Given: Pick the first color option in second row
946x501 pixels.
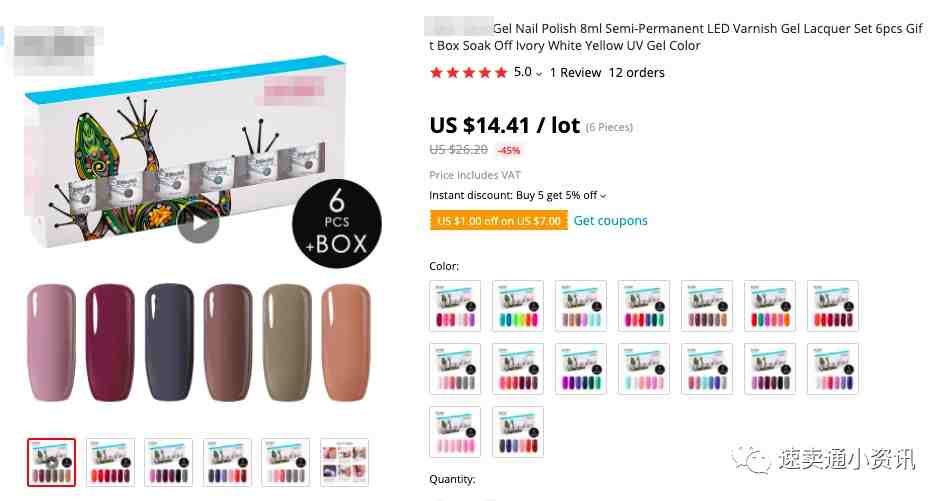Looking at the screenshot, I should pos(456,368).
